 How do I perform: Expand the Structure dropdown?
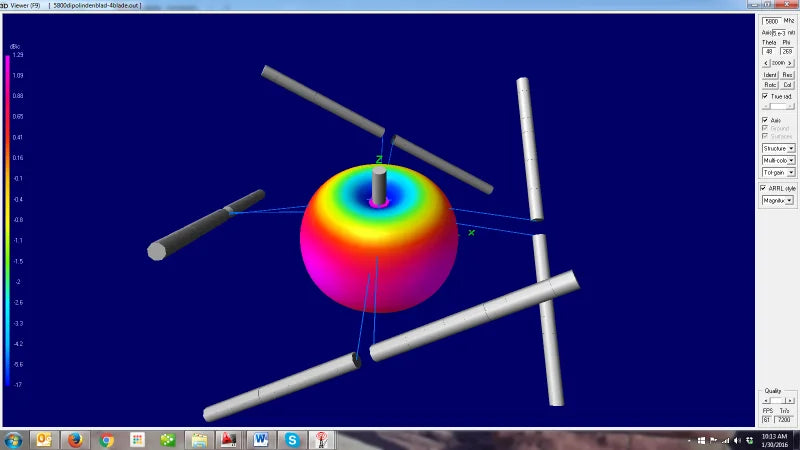coord(778,148)
